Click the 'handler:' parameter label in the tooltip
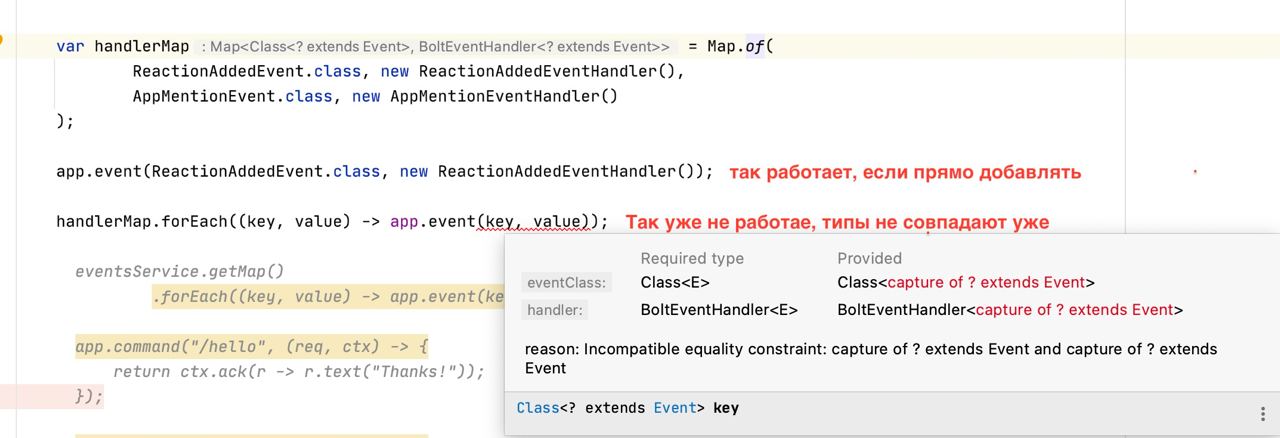Screen dimensions: 1280x438 (x=555, y=310)
